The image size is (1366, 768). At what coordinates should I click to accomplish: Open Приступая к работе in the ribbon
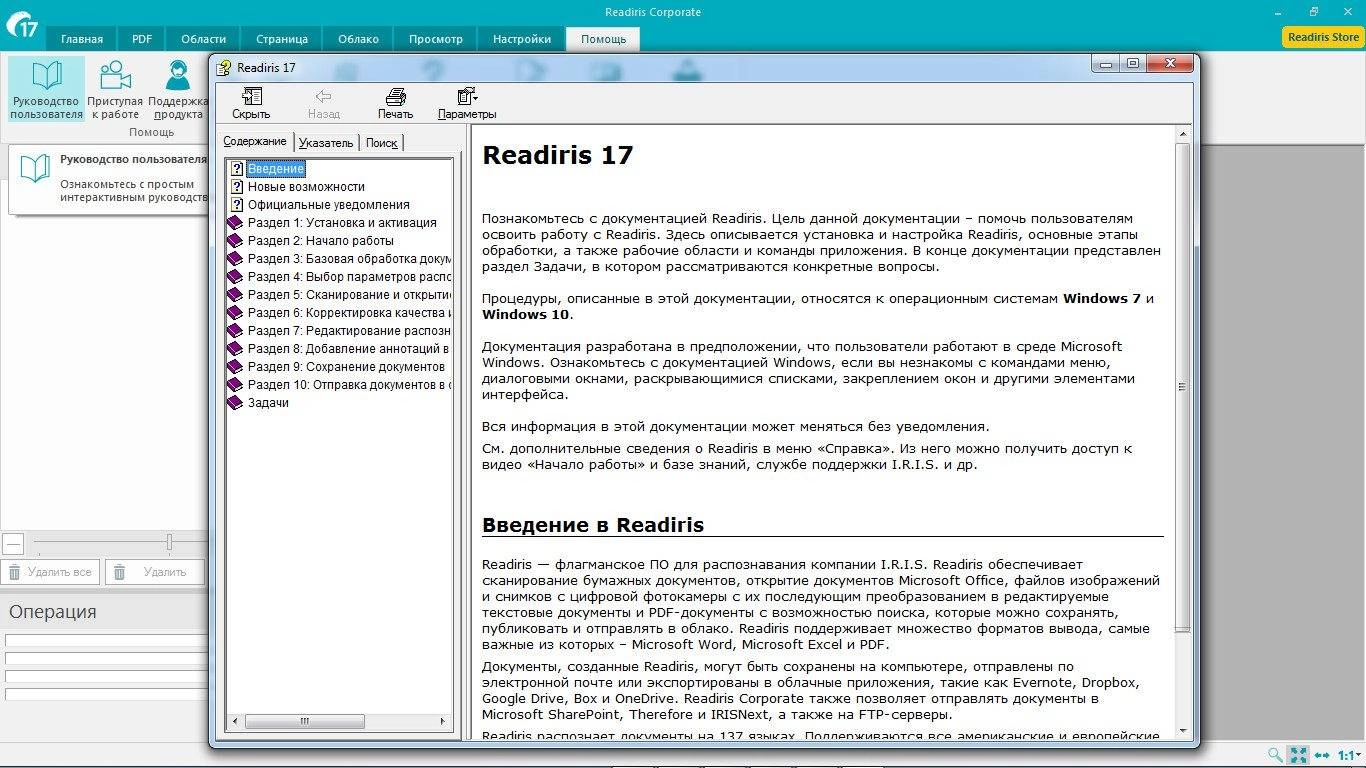point(115,90)
